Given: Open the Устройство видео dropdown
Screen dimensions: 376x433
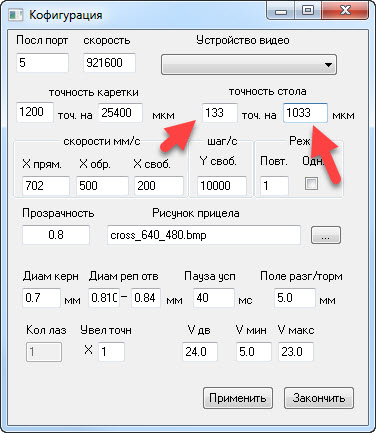Looking at the screenshot, I should point(249,65).
